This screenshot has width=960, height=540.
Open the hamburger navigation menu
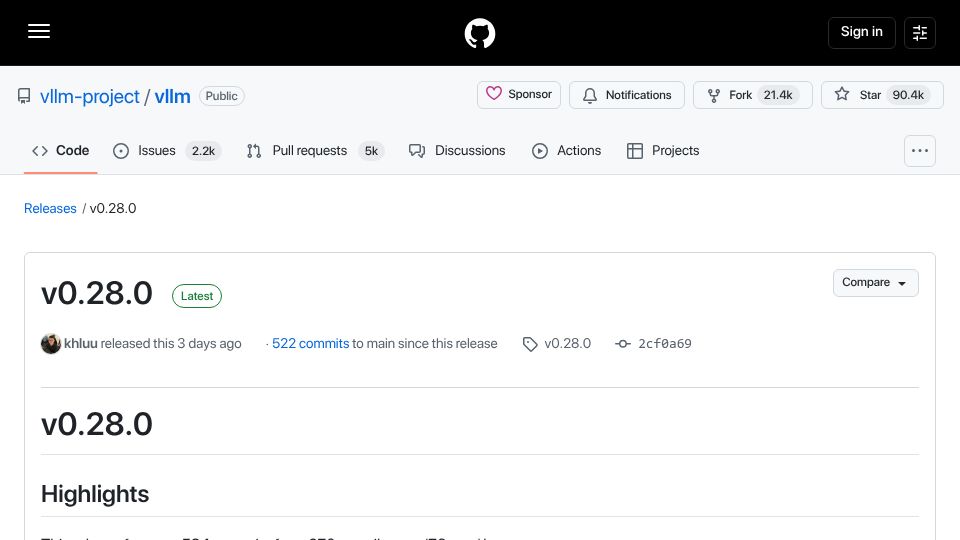[39, 31]
